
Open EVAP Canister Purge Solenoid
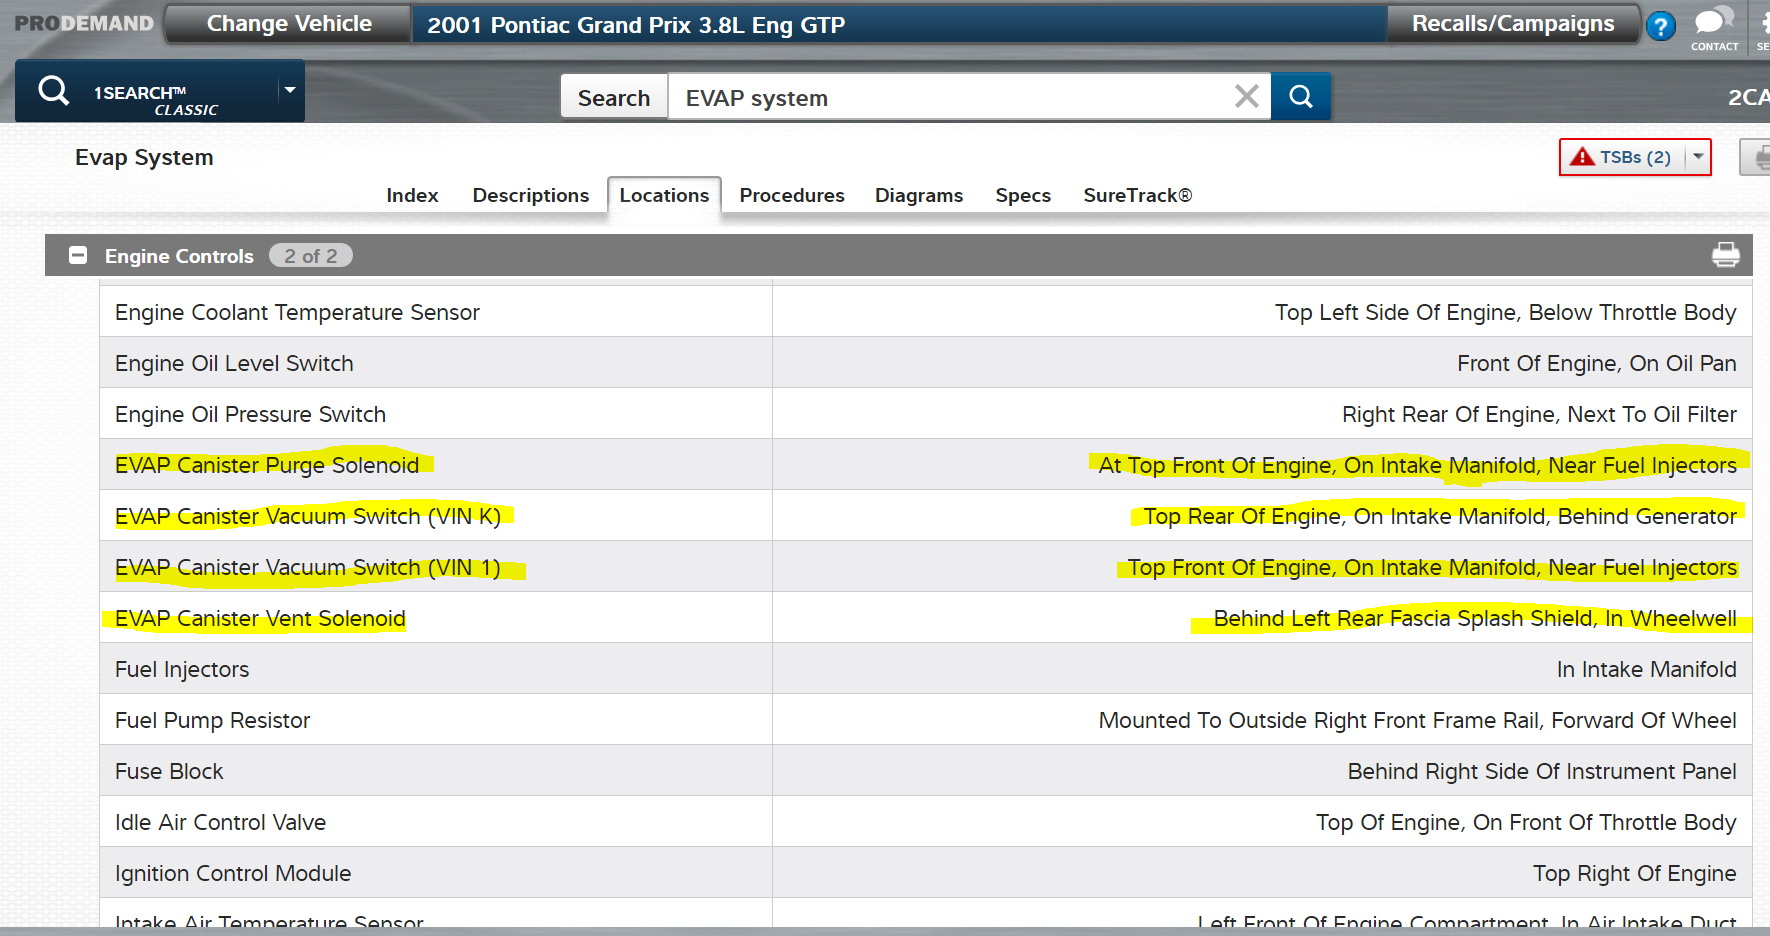coord(267,465)
